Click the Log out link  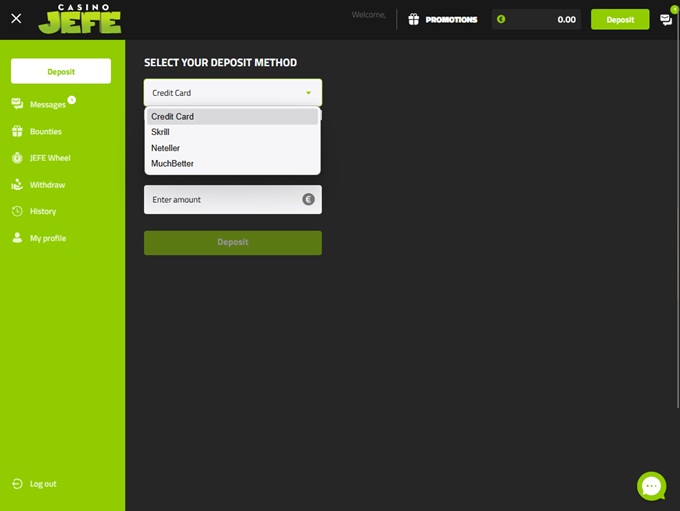pyautogui.click(x=42, y=484)
